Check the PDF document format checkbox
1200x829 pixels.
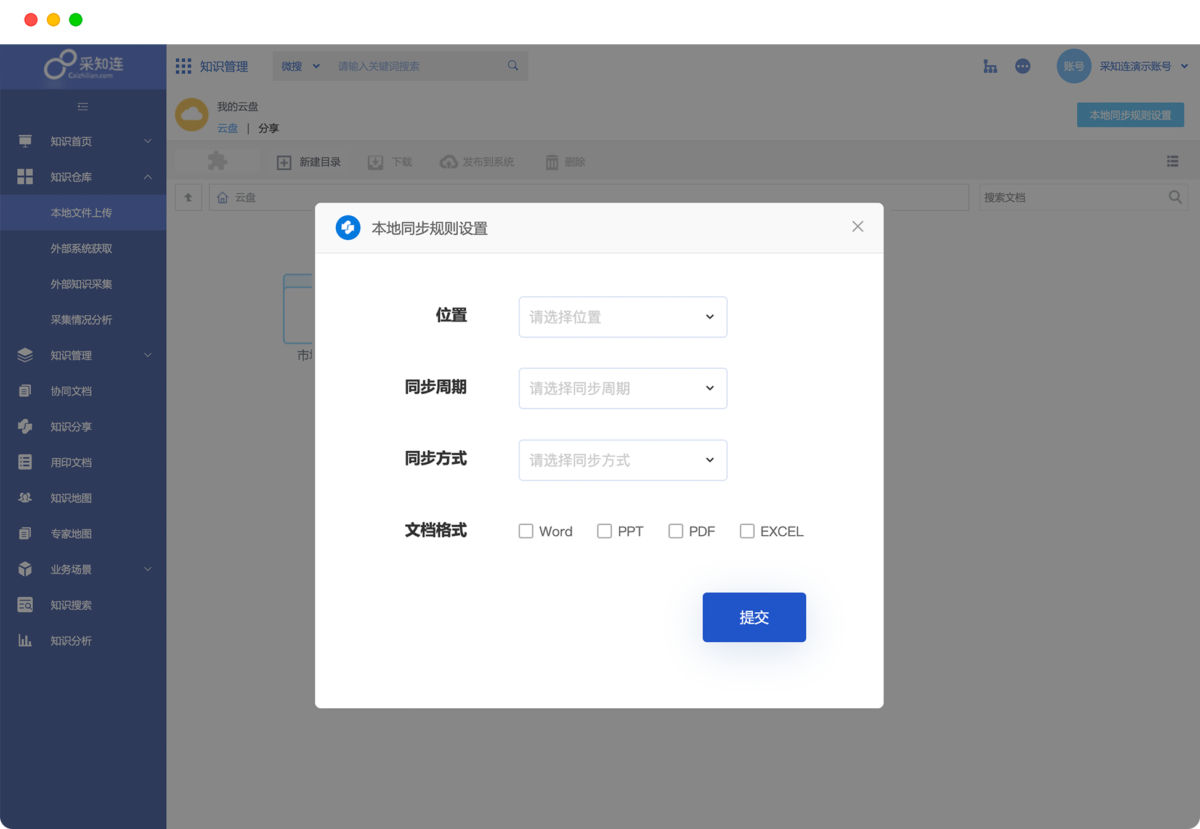[x=676, y=531]
